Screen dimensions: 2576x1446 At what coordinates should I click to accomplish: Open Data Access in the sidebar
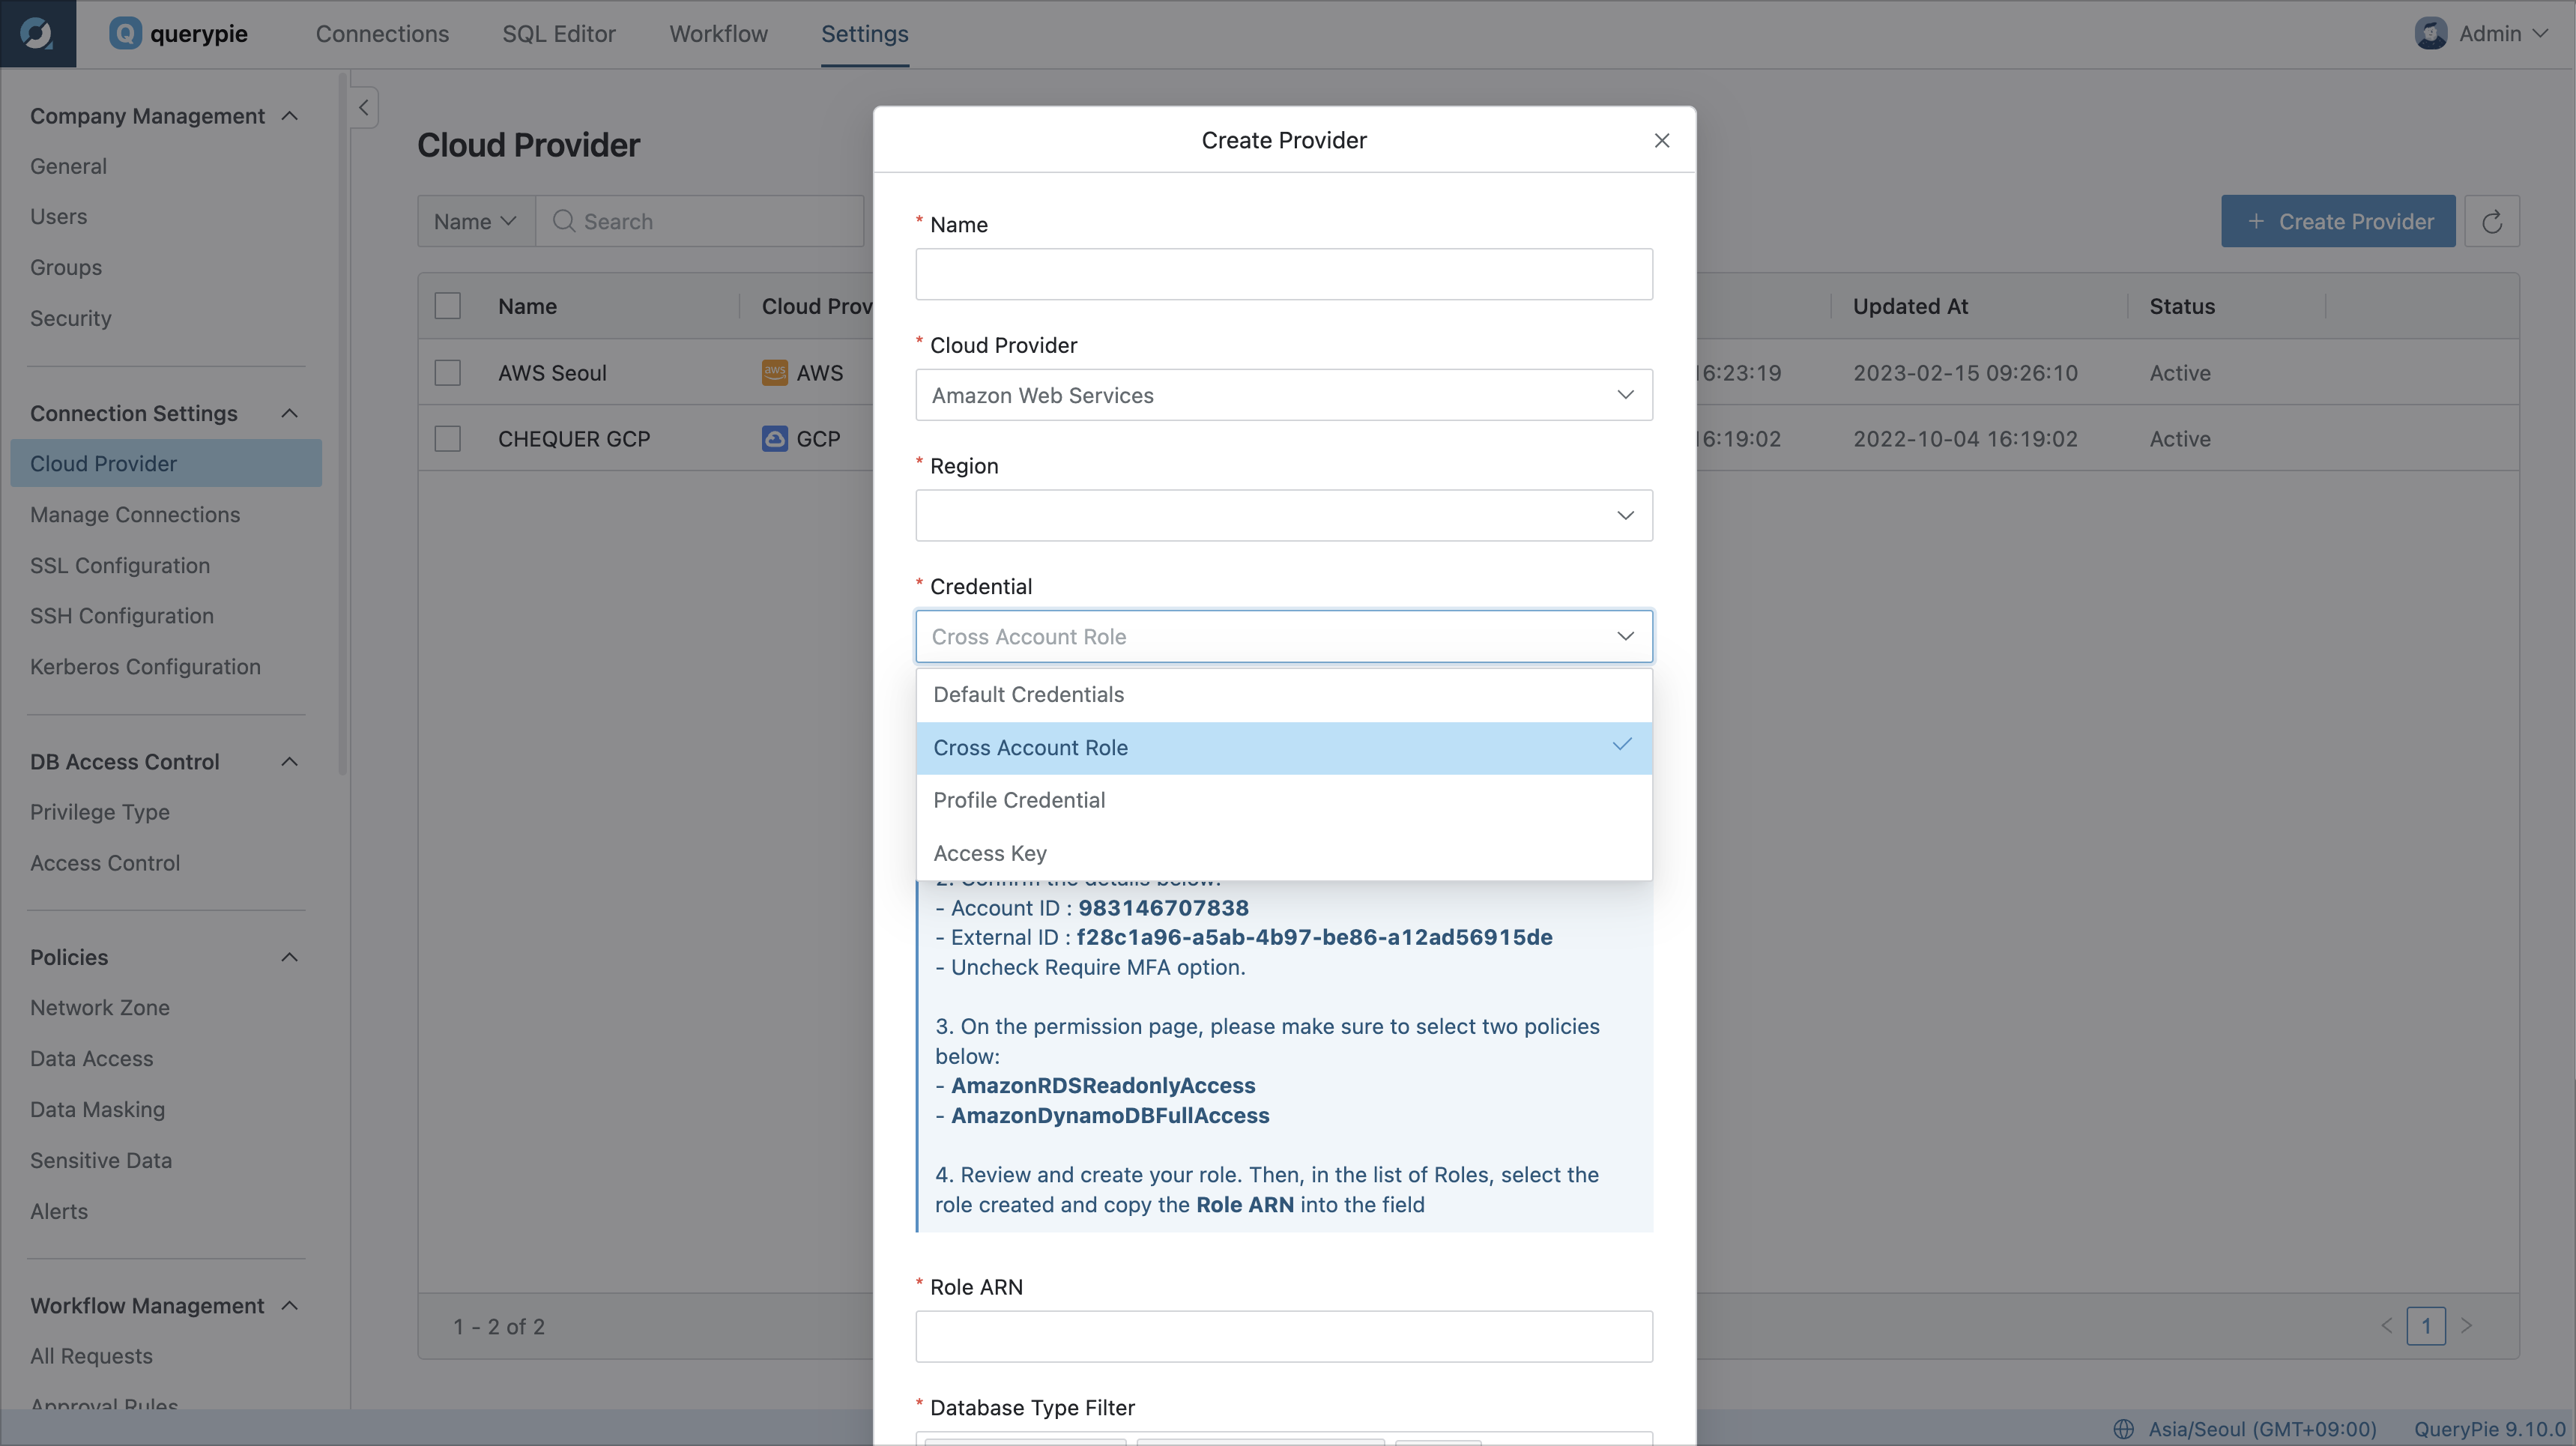[x=92, y=1059]
